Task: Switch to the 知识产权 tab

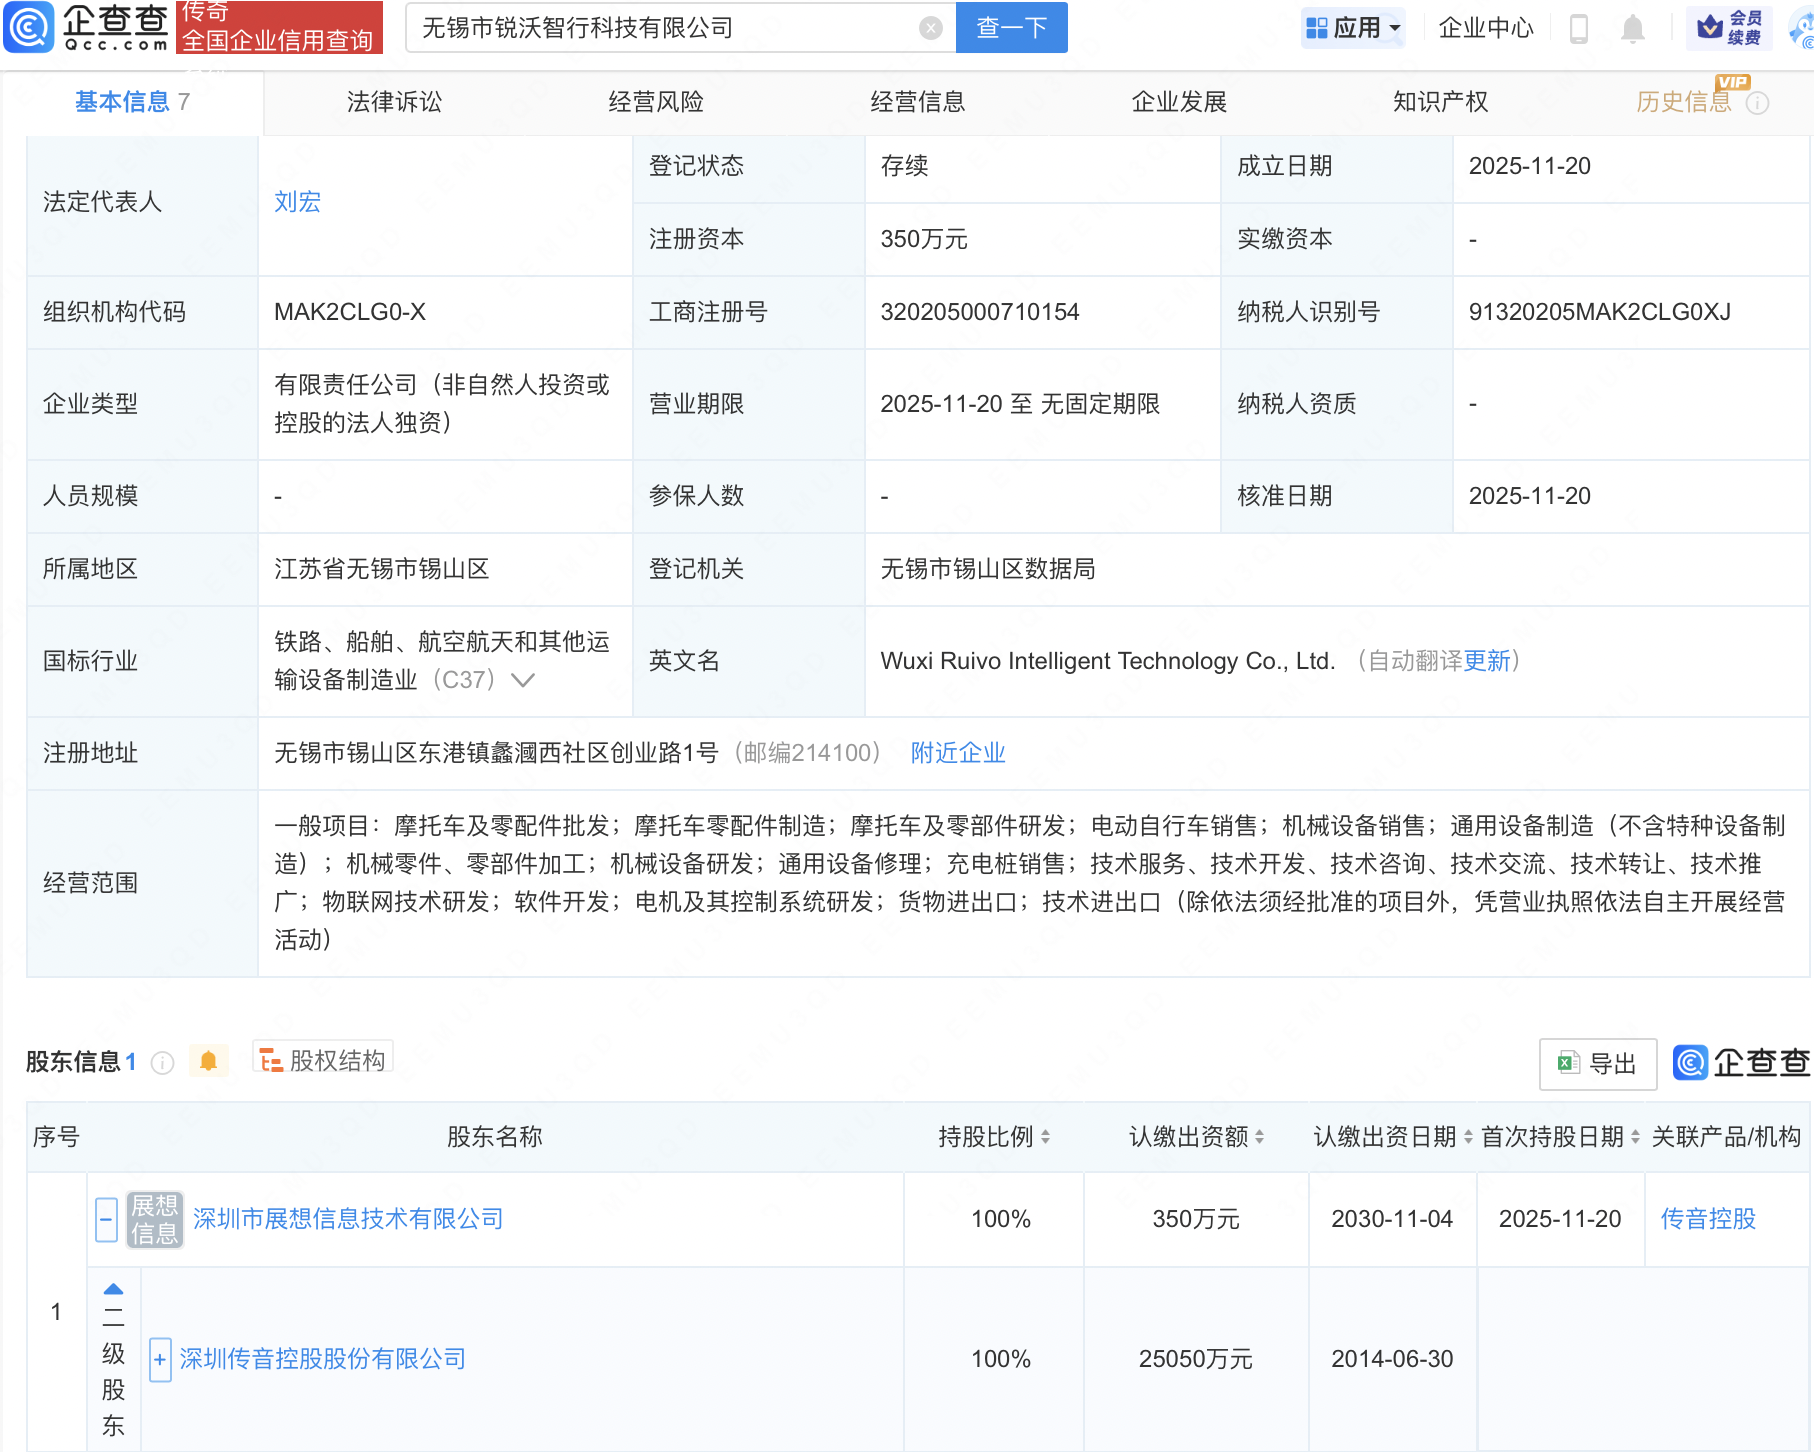Action: (x=1440, y=102)
